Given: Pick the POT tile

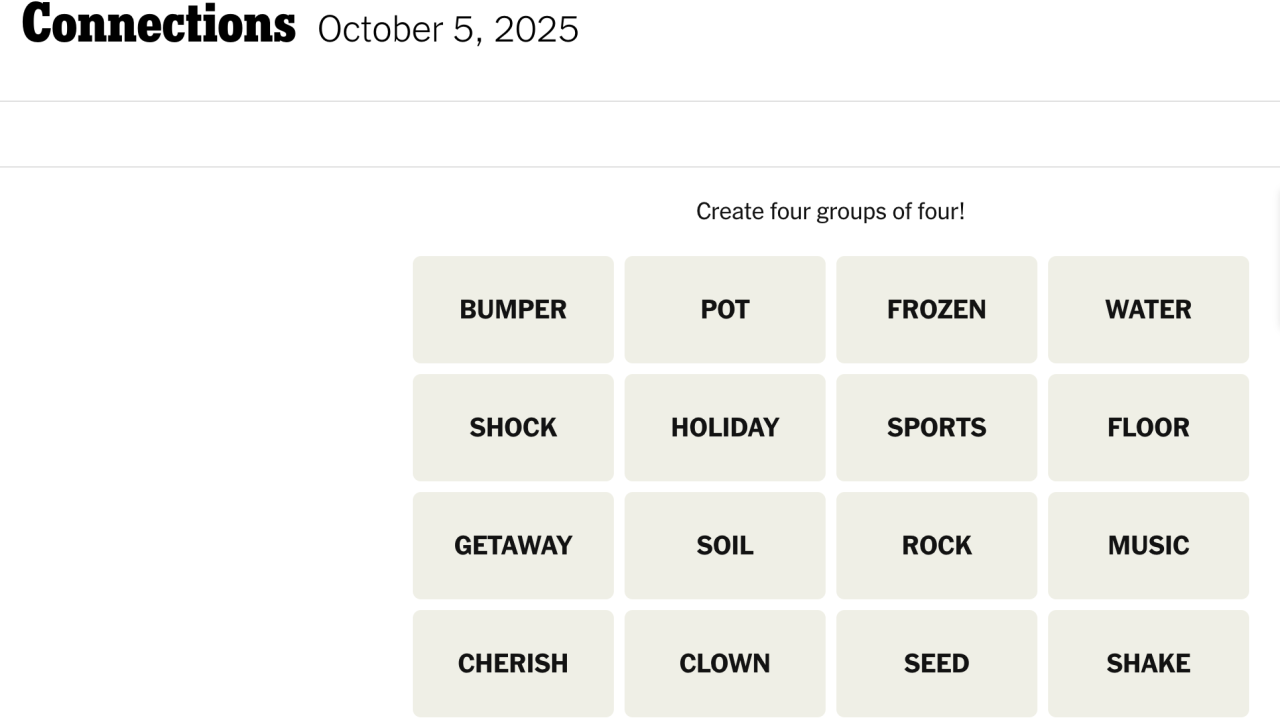Looking at the screenshot, I should tap(725, 309).
